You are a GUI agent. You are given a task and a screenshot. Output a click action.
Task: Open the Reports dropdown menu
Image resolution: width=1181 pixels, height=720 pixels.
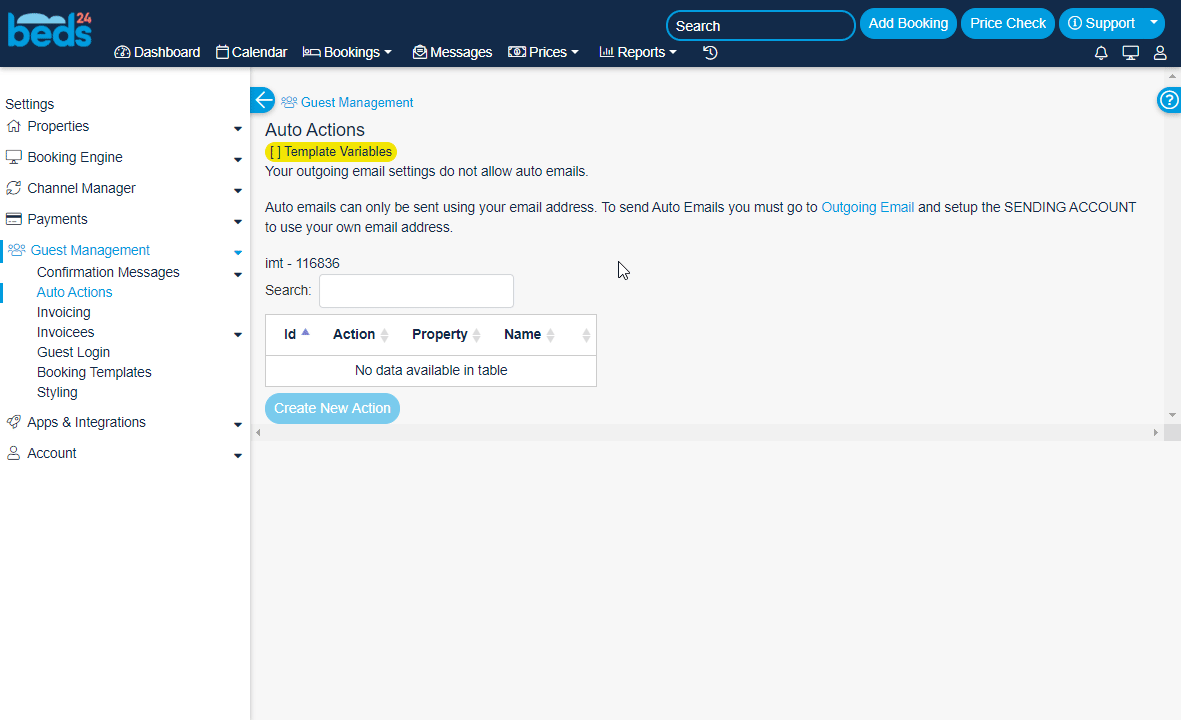click(638, 52)
